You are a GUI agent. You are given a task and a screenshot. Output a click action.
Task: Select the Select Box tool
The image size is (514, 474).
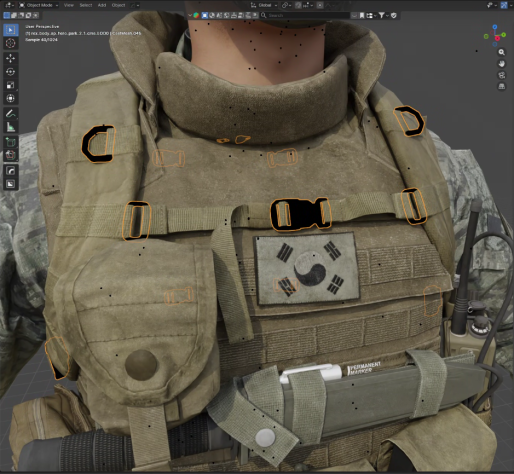pyautogui.click(x=10, y=30)
